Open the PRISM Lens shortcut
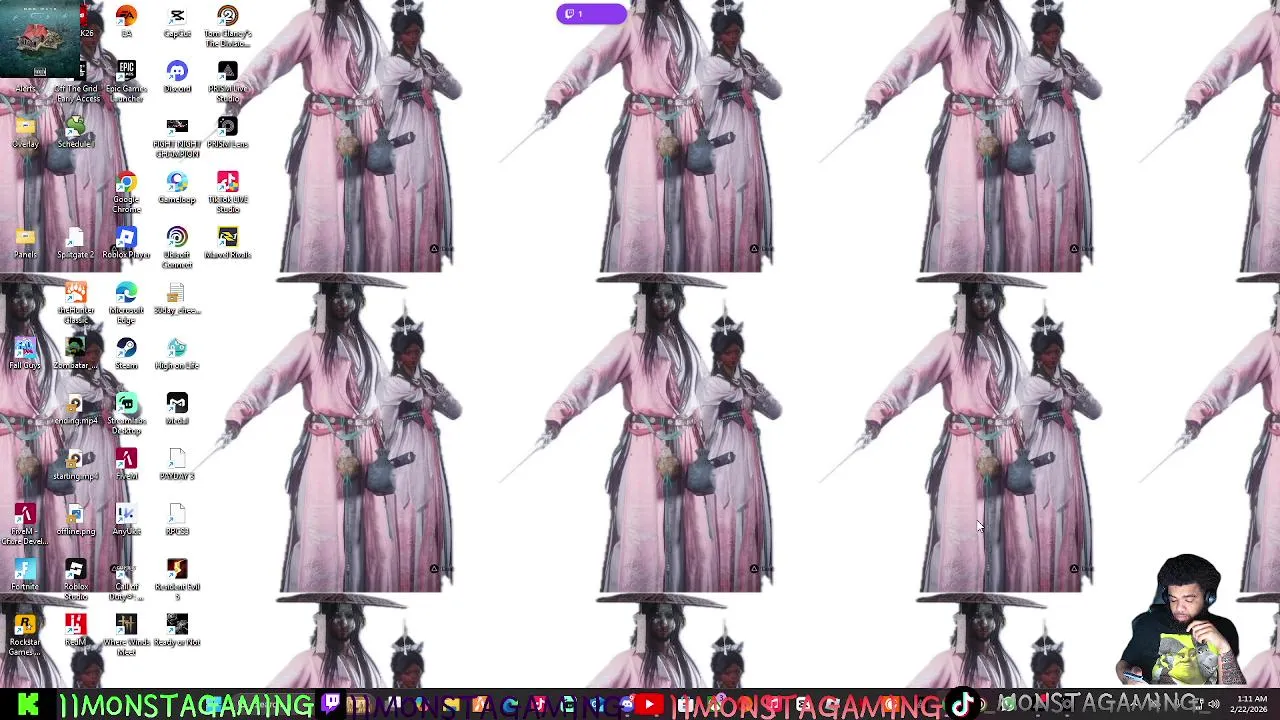 (228, 131)
